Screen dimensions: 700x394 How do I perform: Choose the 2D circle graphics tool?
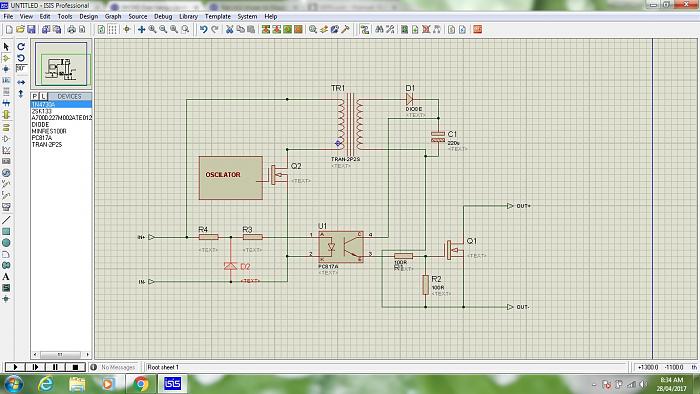pos(6,243)
